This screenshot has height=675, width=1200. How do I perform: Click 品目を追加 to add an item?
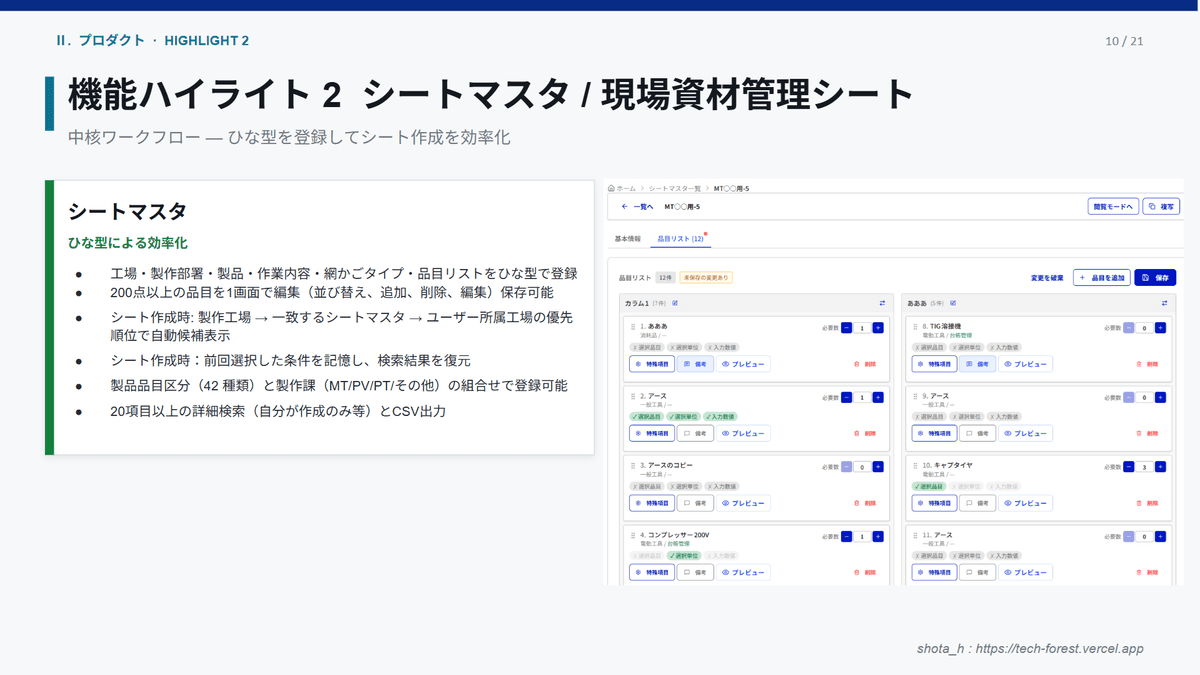click(x=1101, y=278)
